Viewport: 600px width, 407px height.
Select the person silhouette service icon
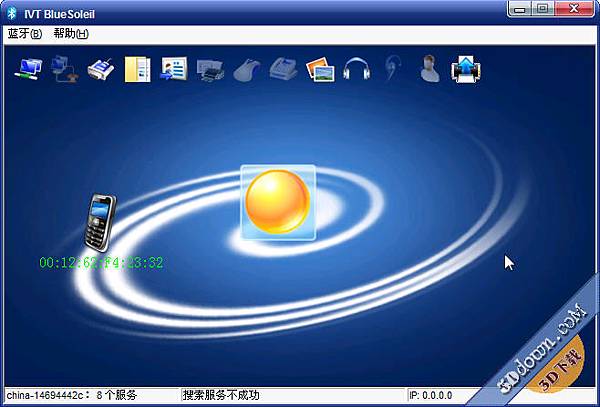tap(429, 68)
